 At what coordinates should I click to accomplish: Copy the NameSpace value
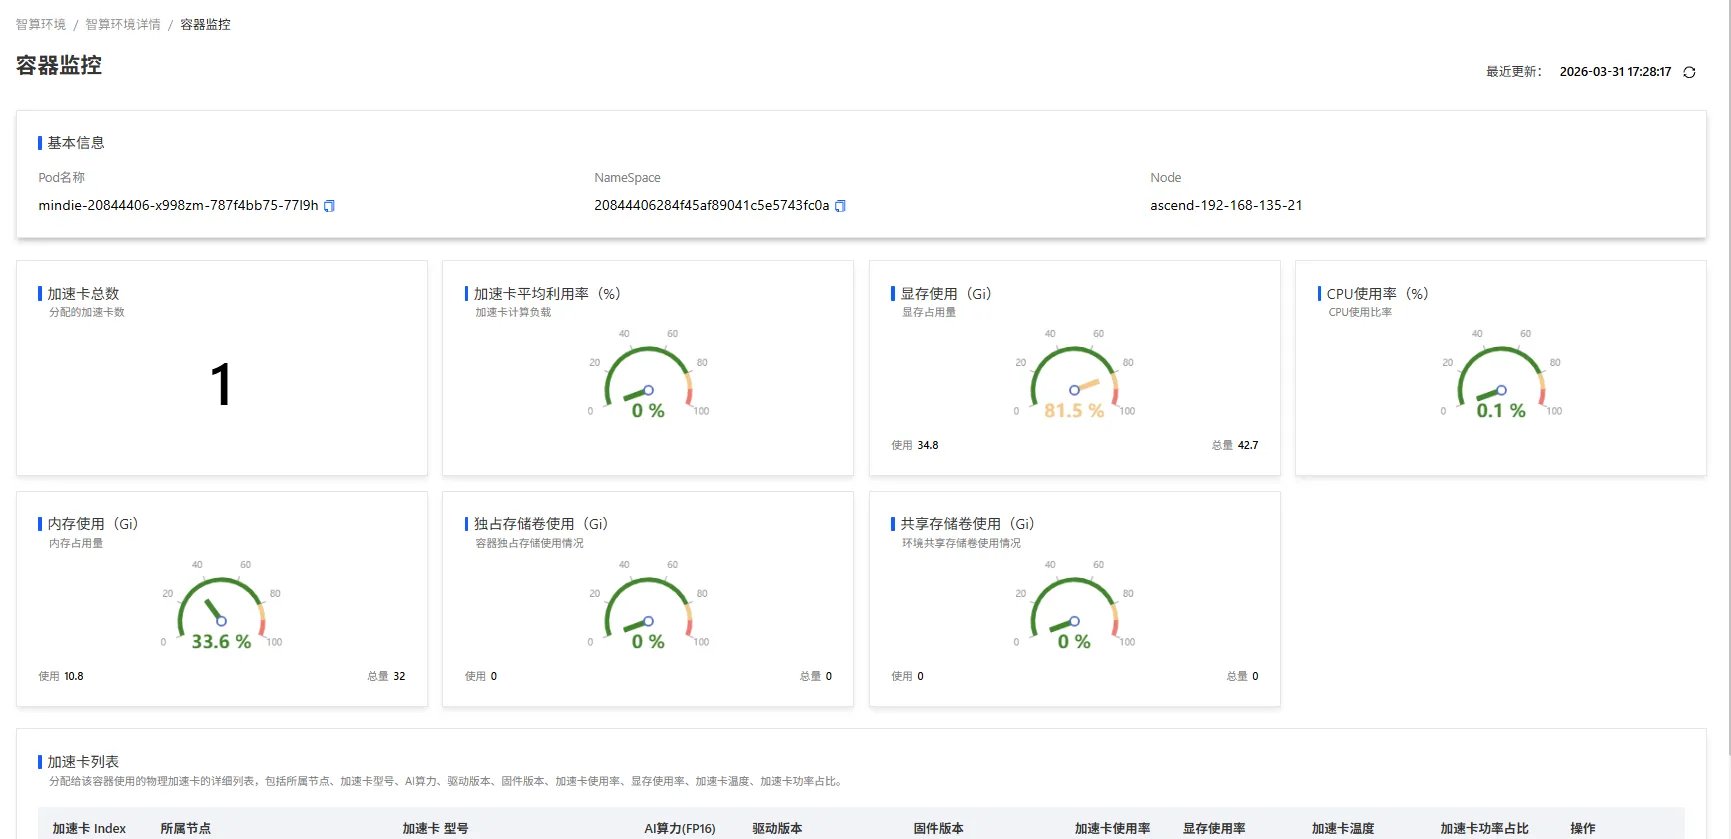pos(840,206)
